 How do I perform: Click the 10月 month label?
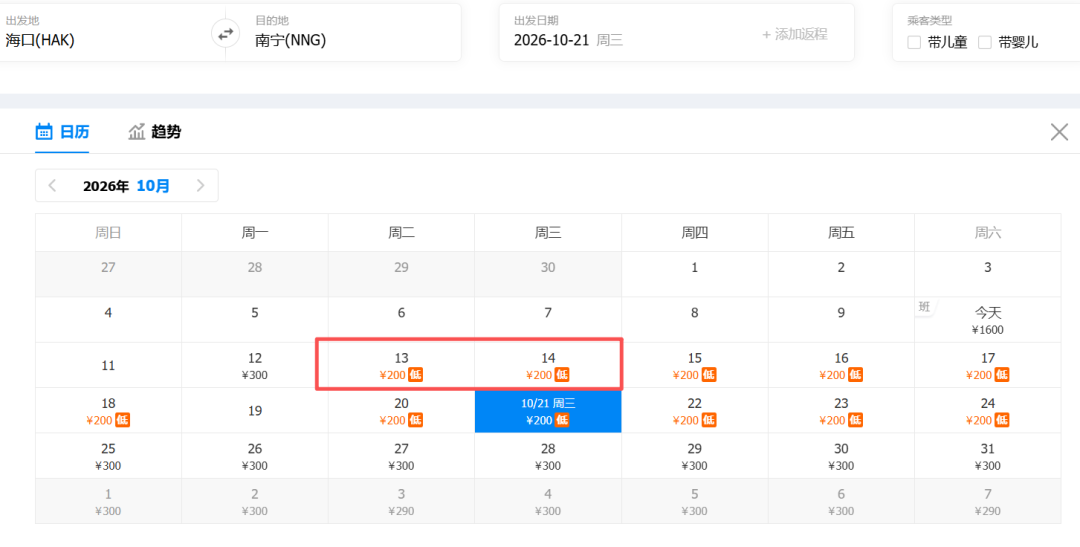(153, 186)
